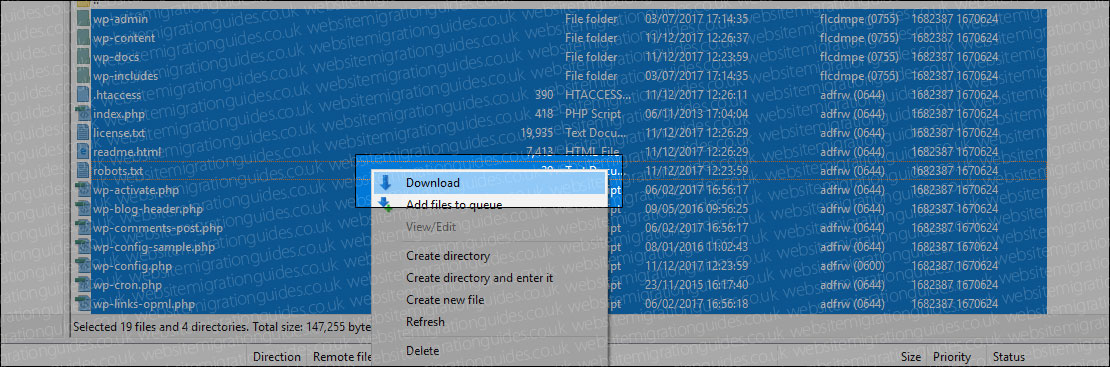Click the date 23/11/2015 16:17:40
This screenshot has height=367, width=1110.
pos(697,286)
